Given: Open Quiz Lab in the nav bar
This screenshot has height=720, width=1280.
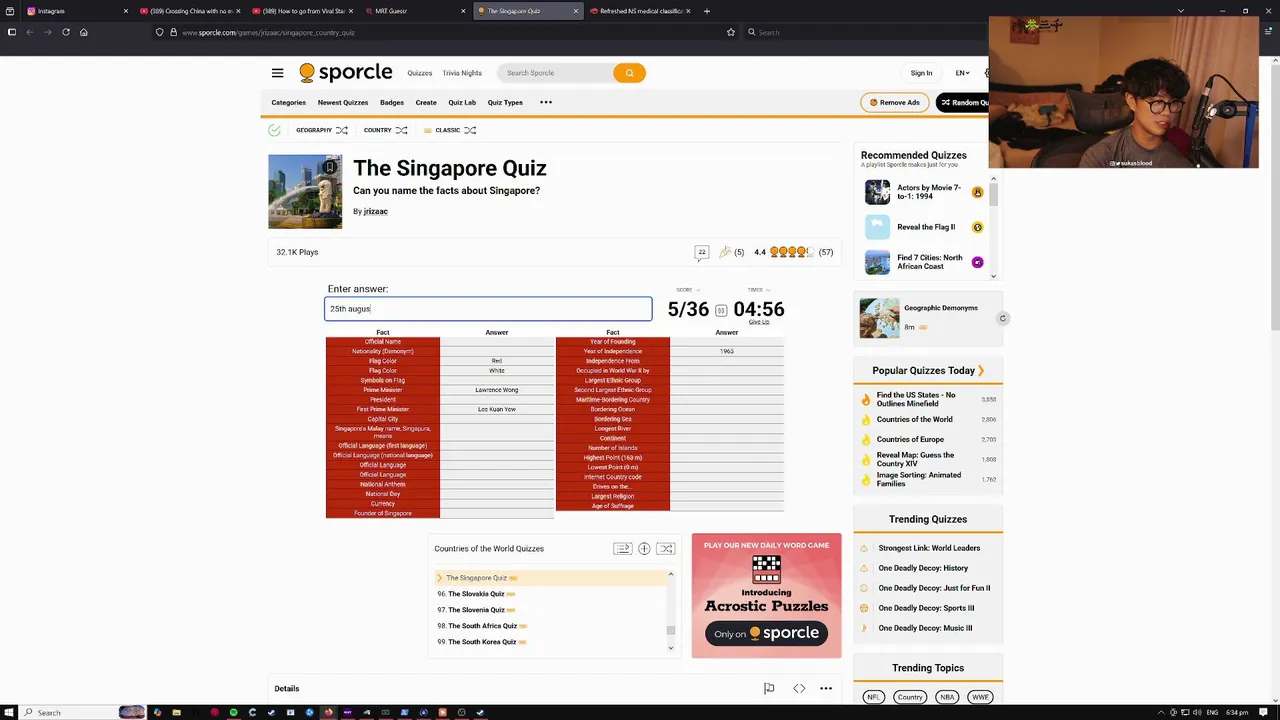Looking at the screenshot, I should pyautogui.click(x=462, y=102).
